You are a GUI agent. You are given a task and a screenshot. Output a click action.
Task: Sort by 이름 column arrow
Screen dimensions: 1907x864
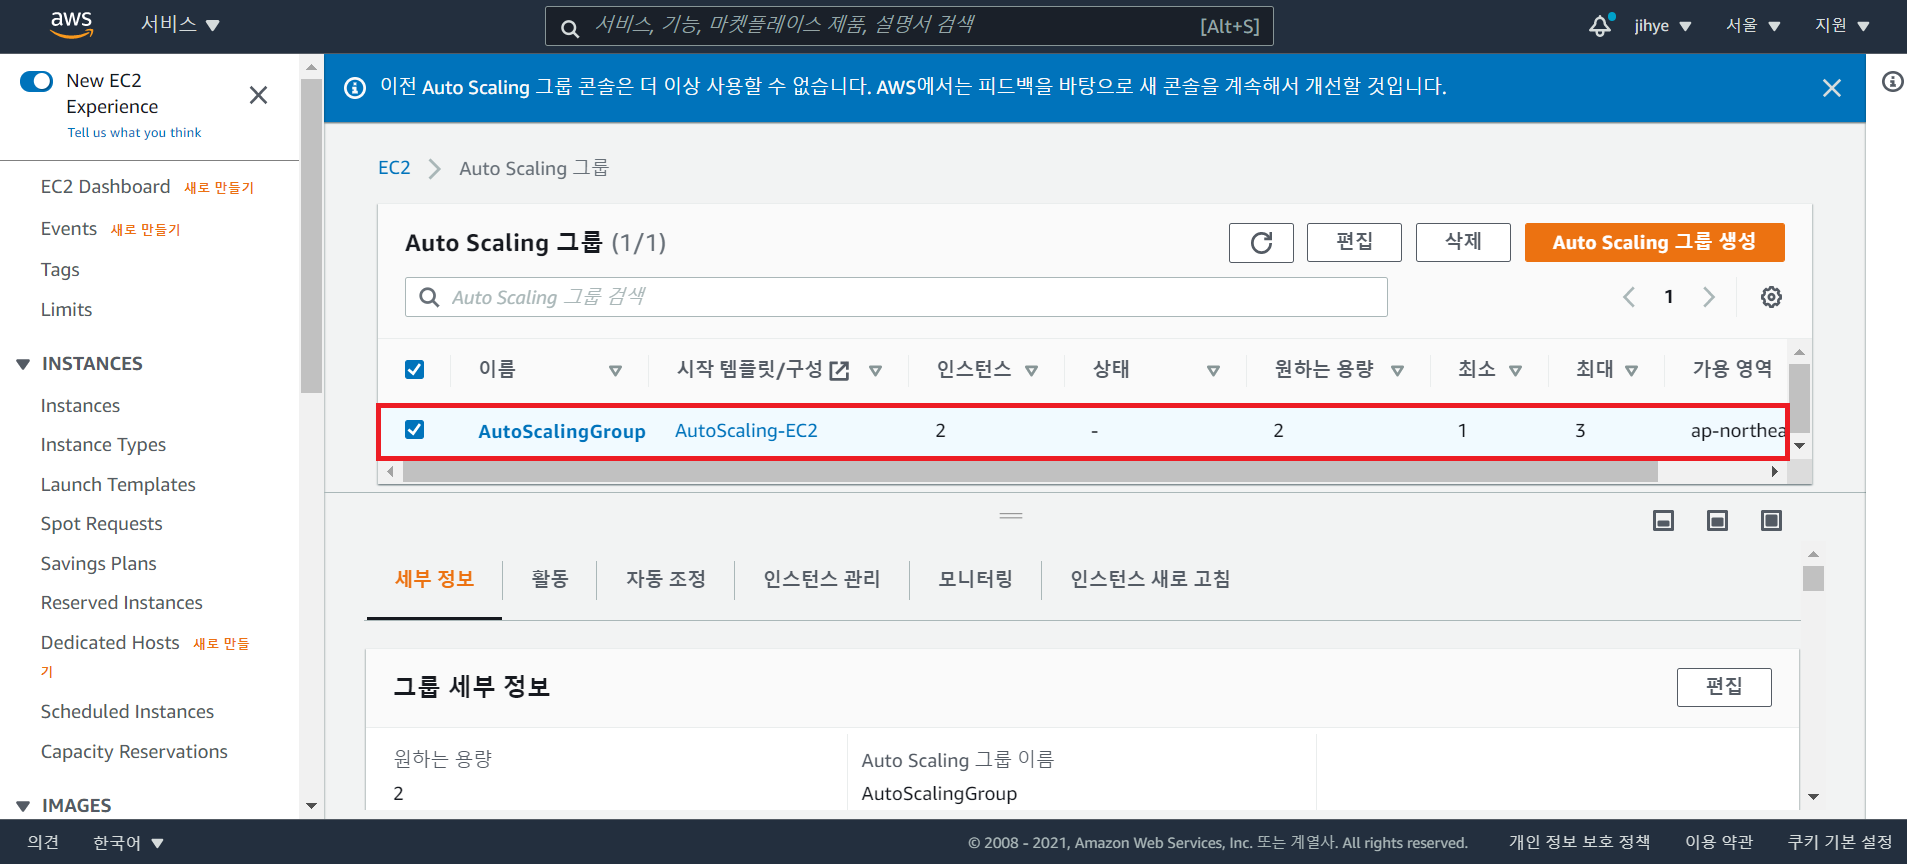coord(615,371)
